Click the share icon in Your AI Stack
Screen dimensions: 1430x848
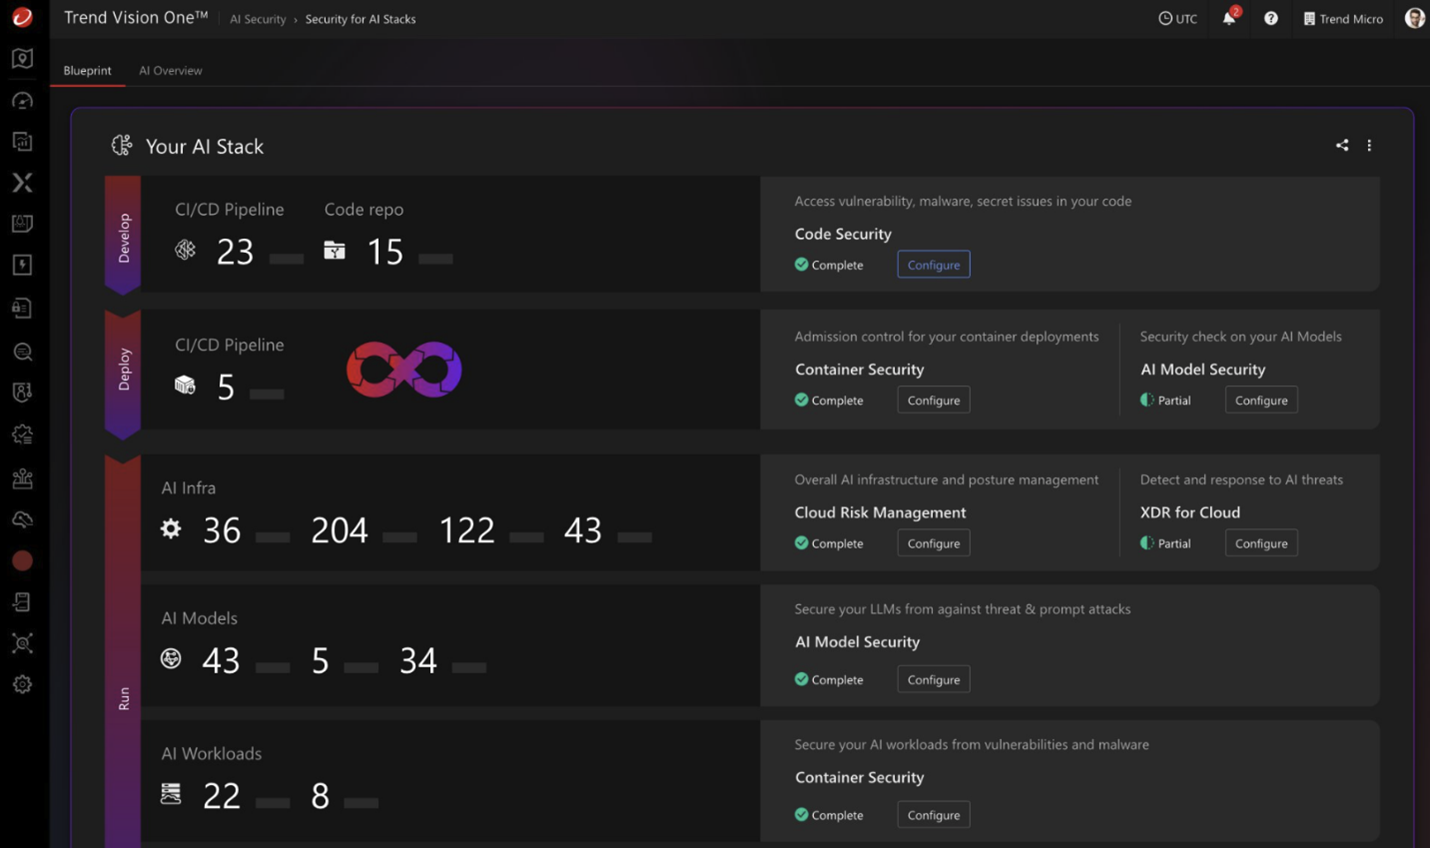tap(1342, 145)
